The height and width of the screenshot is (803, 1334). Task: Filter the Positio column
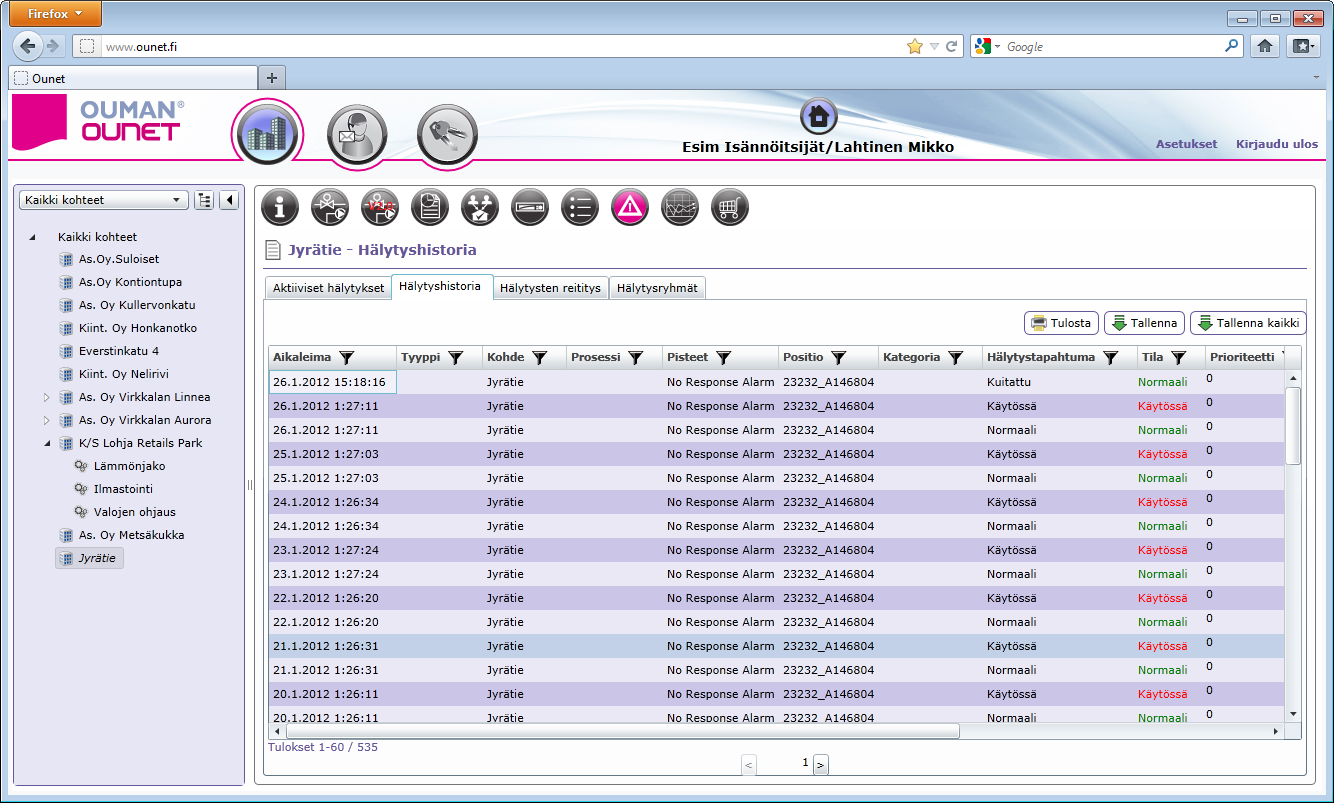pyautogui.click(x=839, y=357)
